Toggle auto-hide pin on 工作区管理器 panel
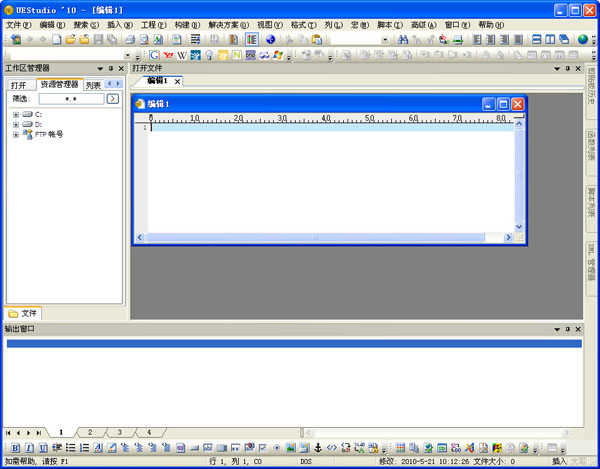The height and width of the screenshot is (469, 600). coord(110,68)
